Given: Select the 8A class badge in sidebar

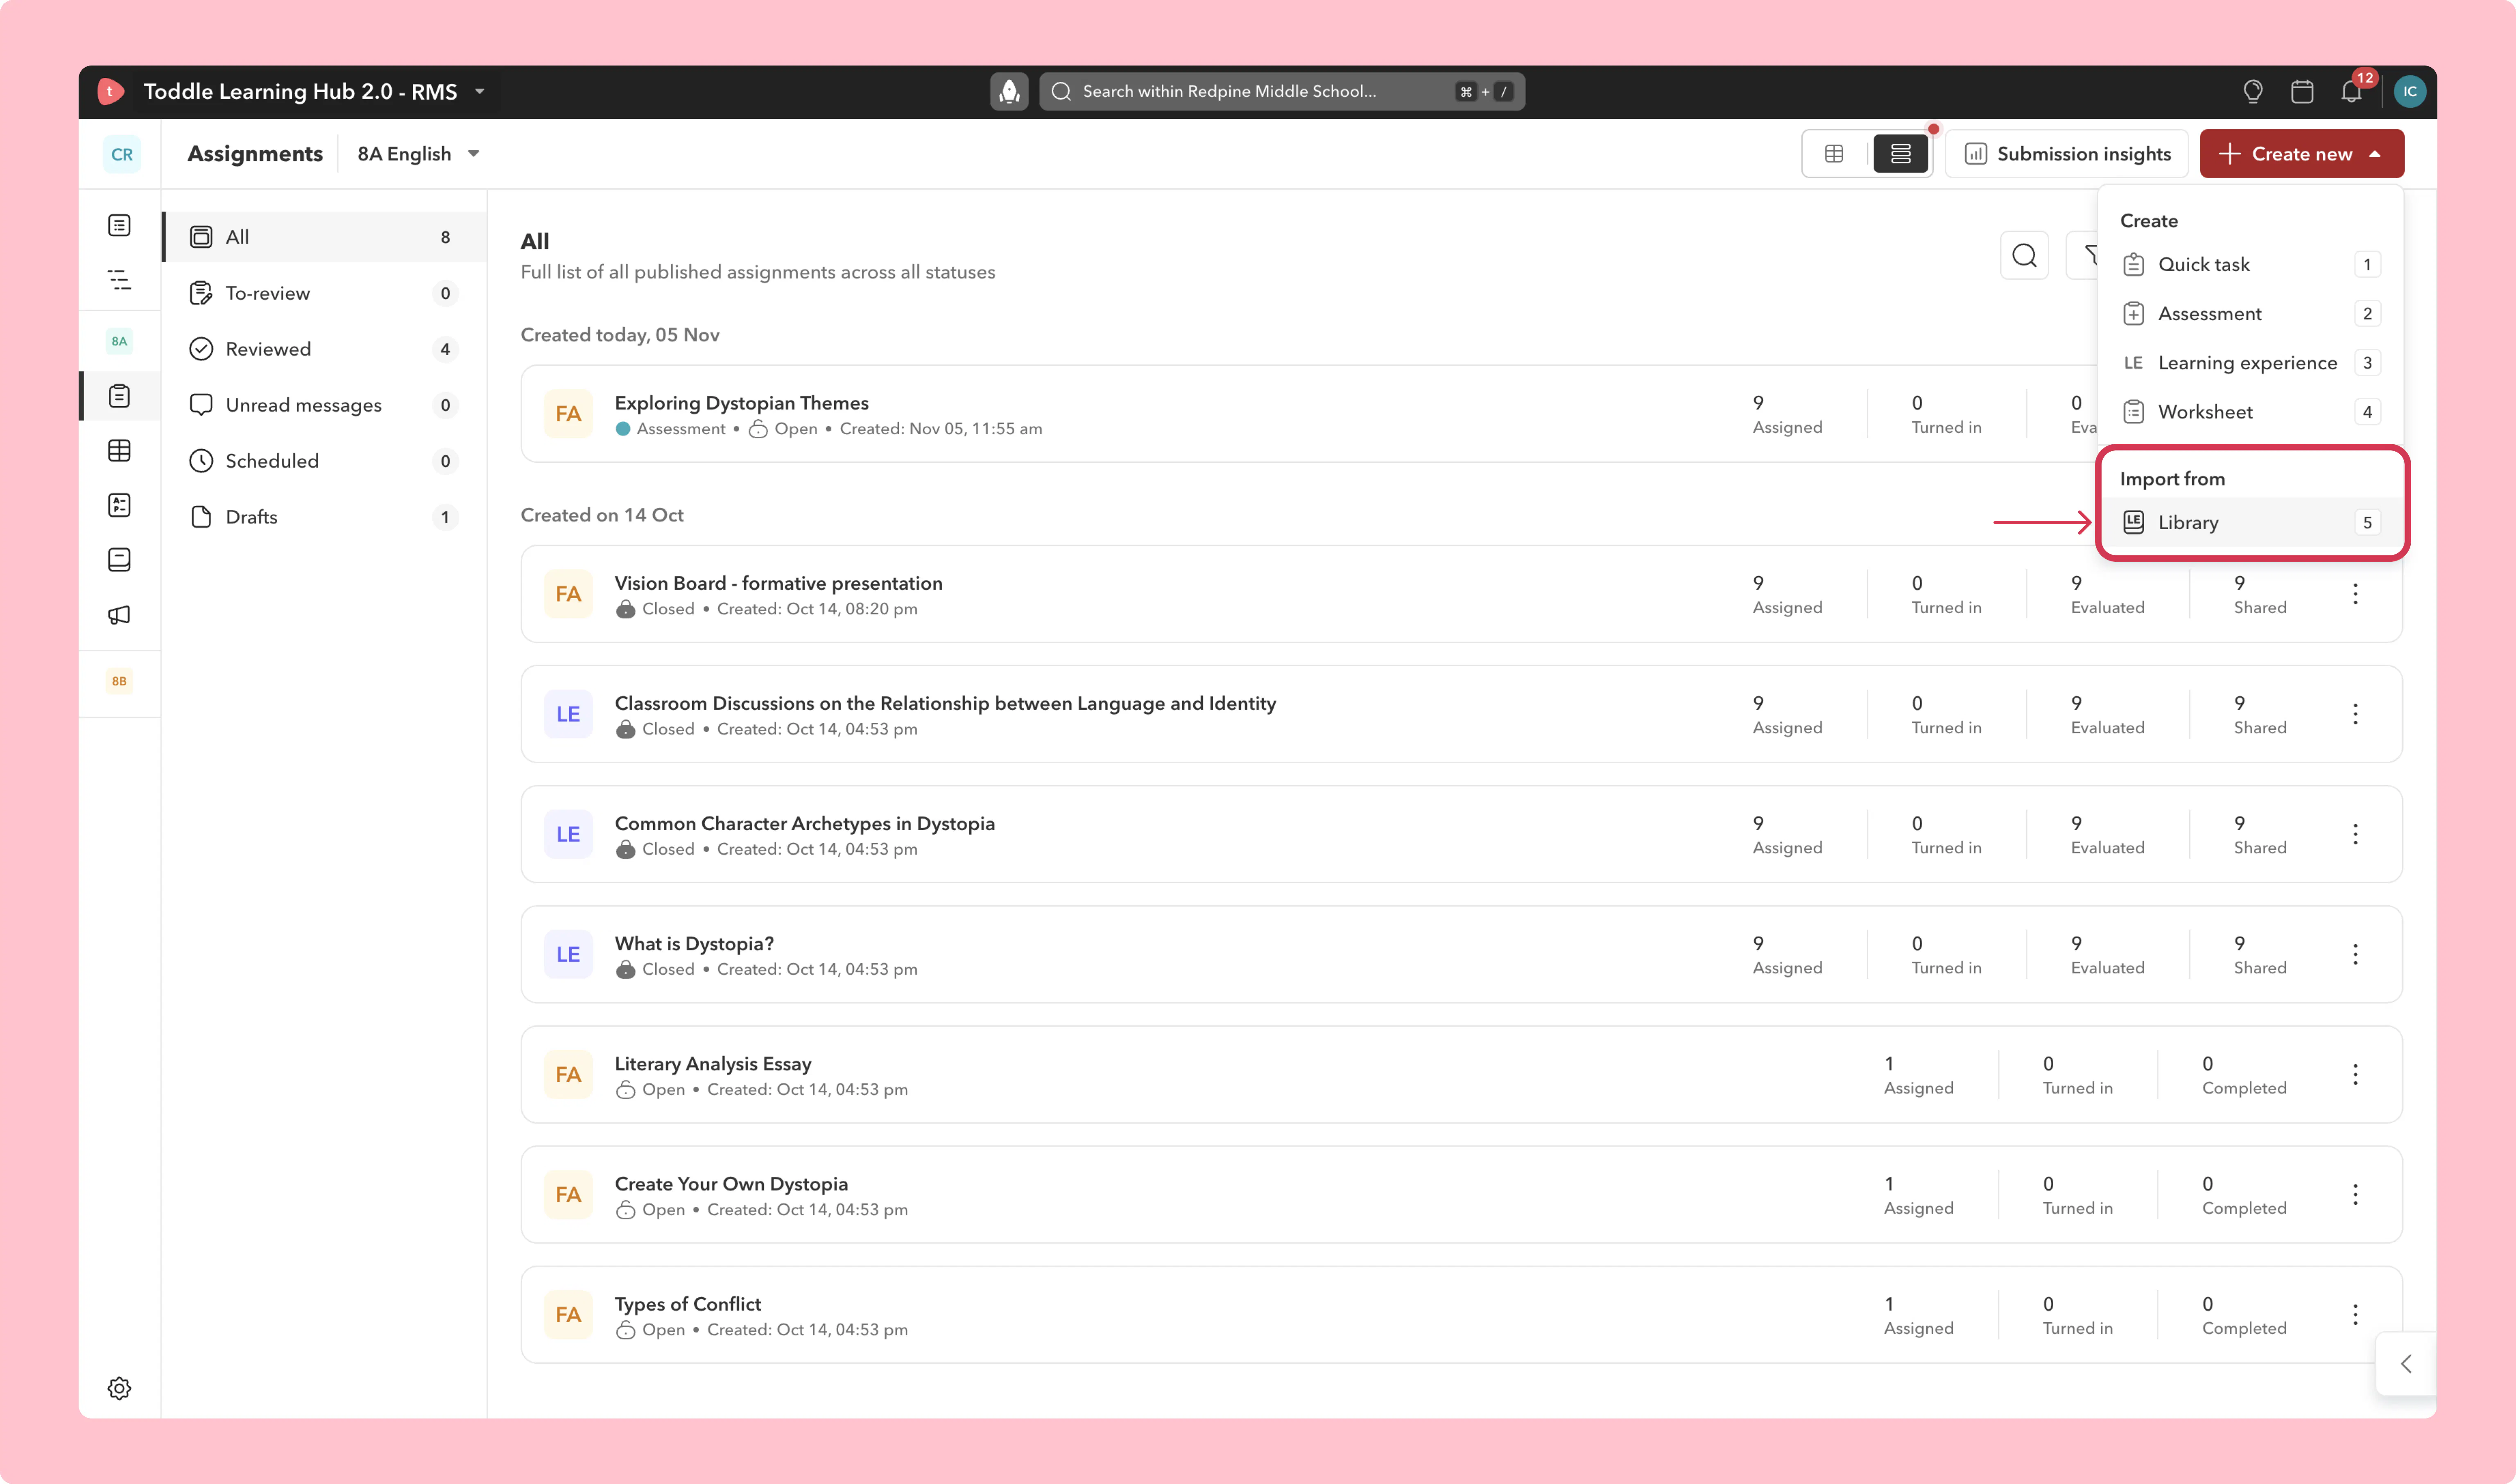Looking at the screenshot, I should point(119,341).
